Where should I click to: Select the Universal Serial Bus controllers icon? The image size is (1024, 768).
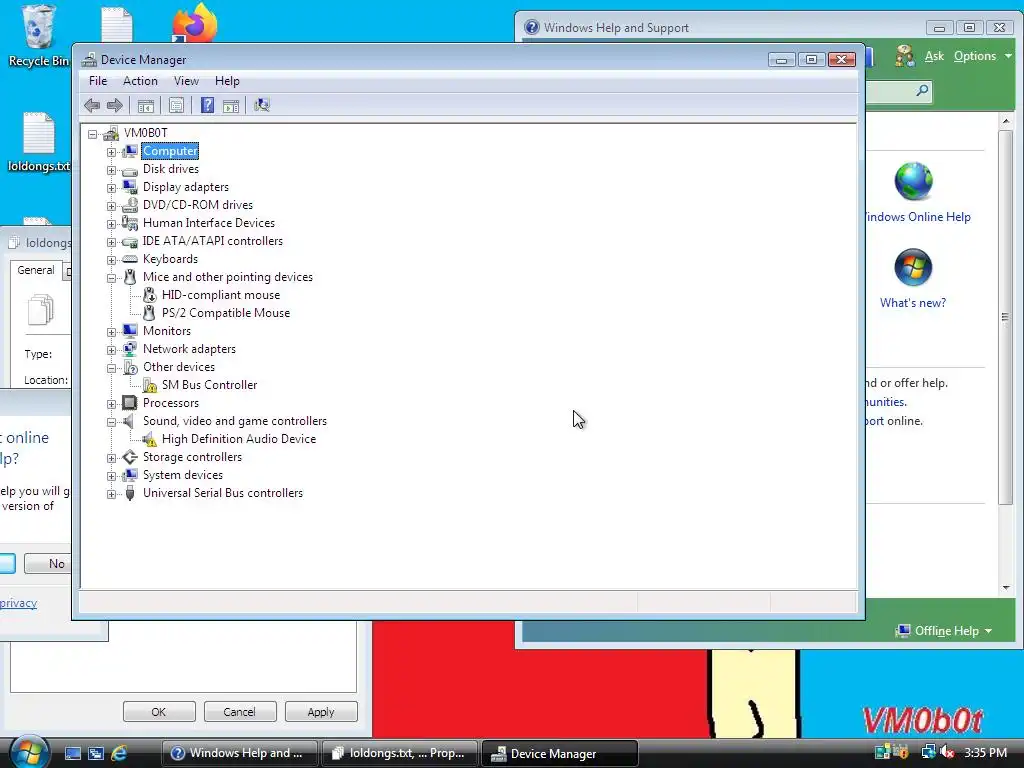tap(130, 493)
